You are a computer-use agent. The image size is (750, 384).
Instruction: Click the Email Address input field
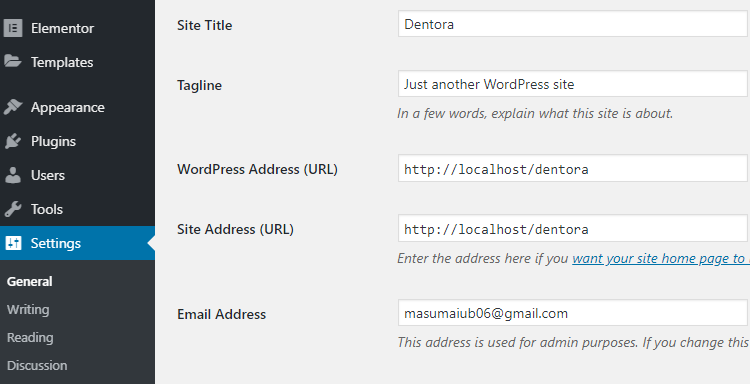[x=574, y=313]
